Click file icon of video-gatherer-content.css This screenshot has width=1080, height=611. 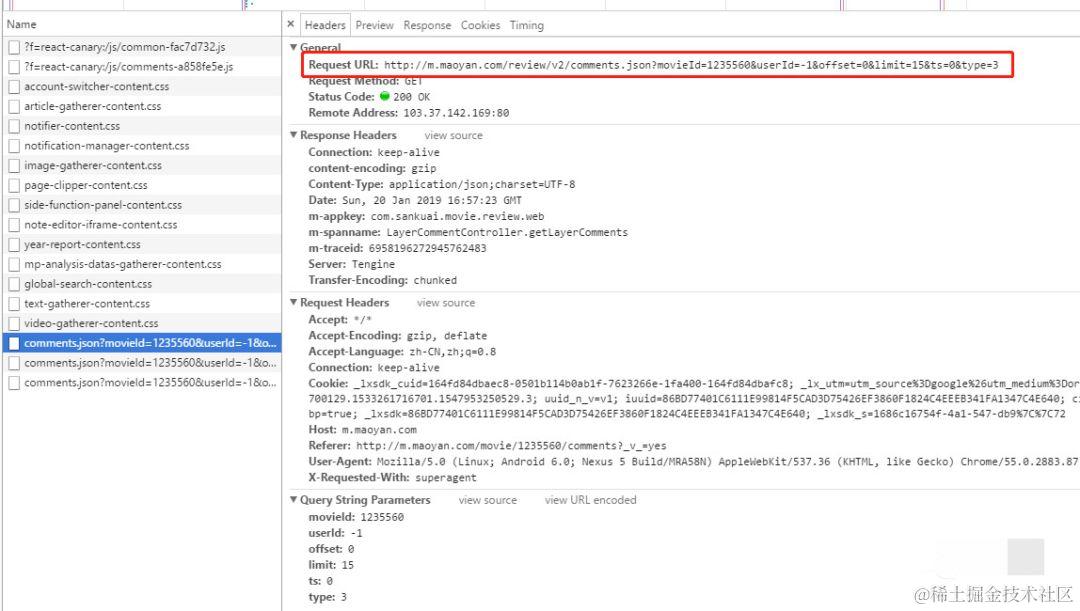click(x=14, y=324)
